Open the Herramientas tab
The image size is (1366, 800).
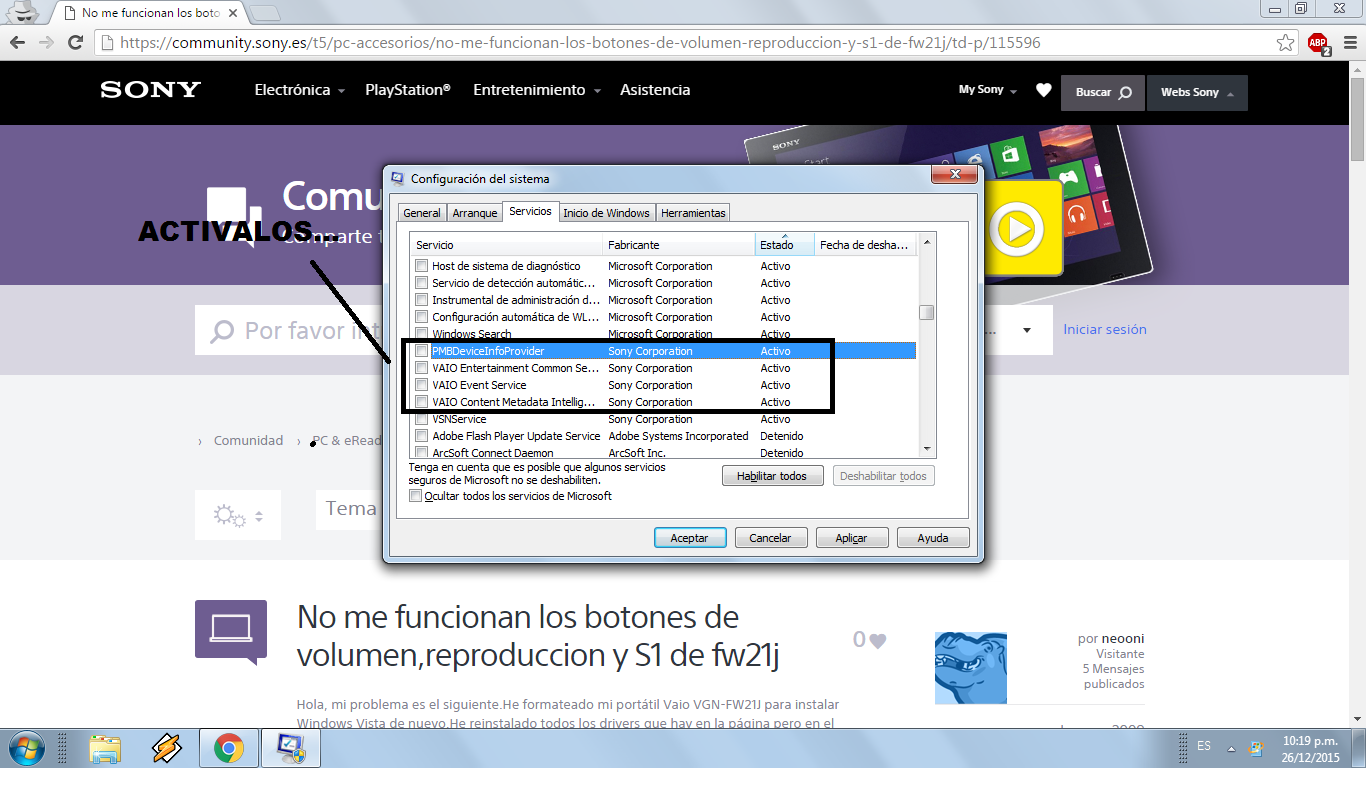point(693,213)
